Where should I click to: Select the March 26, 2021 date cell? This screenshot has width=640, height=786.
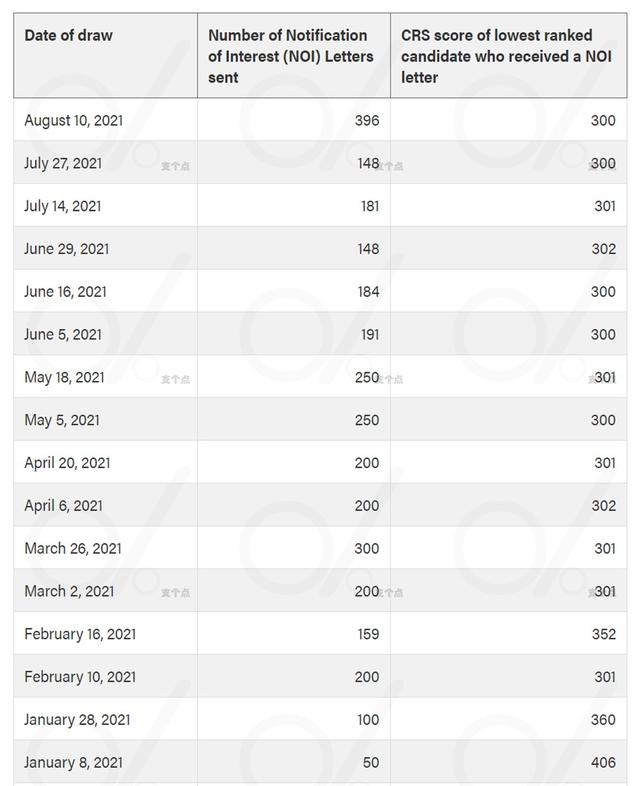[73, 548]
